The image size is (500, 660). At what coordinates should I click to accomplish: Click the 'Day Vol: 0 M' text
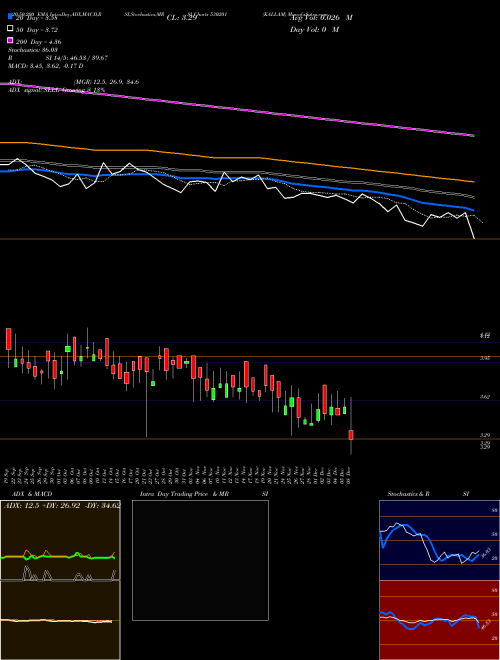click(x=314, y=29)
